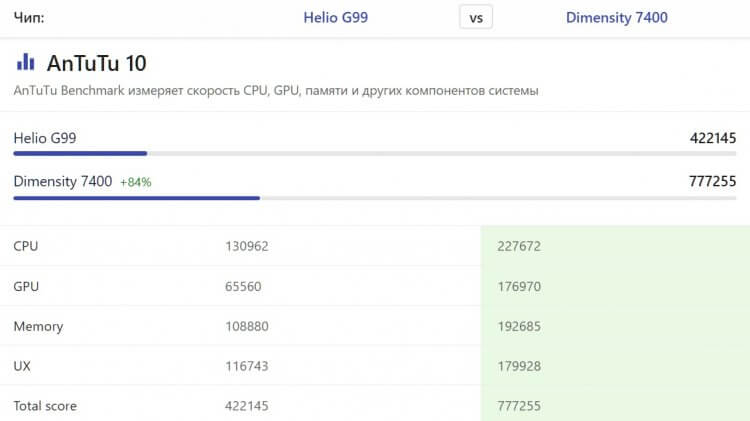The height and width of the screenshot is (421, 750).
Task: Open the Dimensity 7400 chip link
Action: tap(617, 18)
